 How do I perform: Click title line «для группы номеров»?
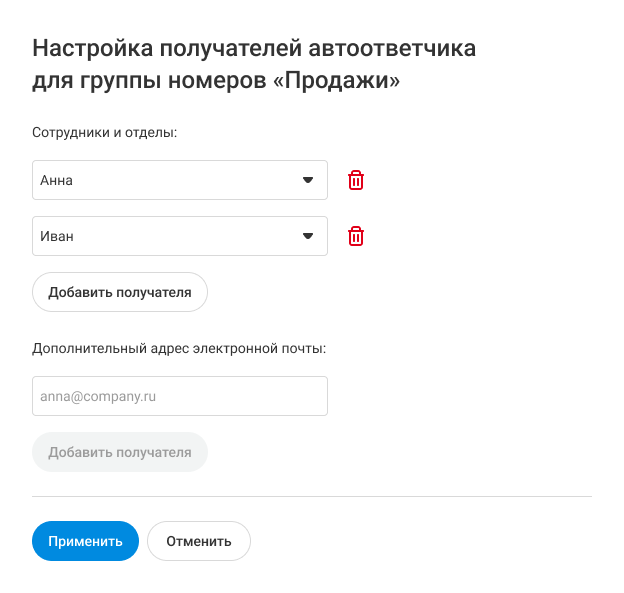pos(150,81)
